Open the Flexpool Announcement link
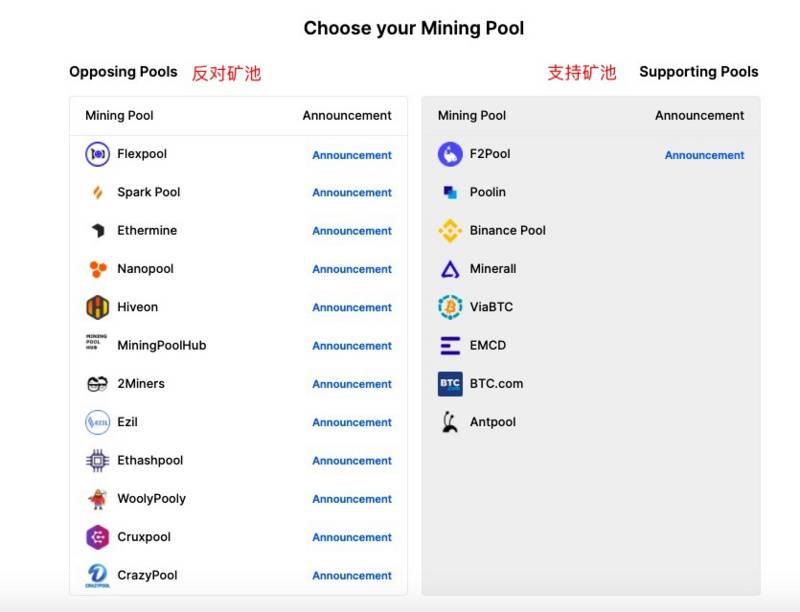This screenshot has height=612, width=800. [352, 155]
